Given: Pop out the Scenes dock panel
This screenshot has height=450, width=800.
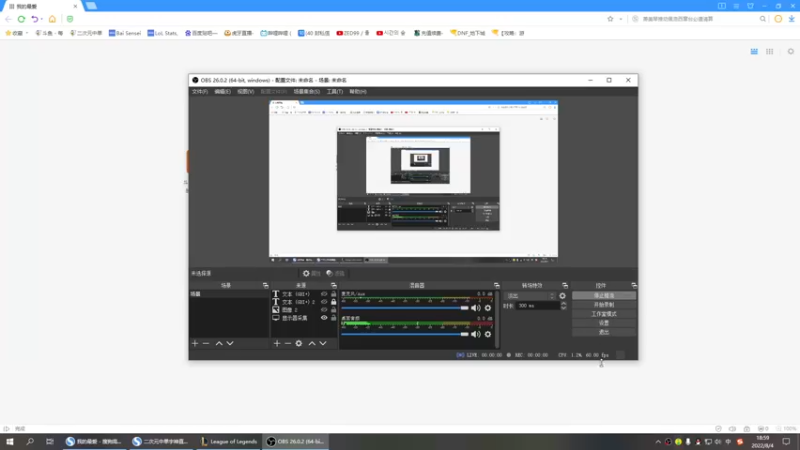Looking at the screenshot, I should point(265,285).
